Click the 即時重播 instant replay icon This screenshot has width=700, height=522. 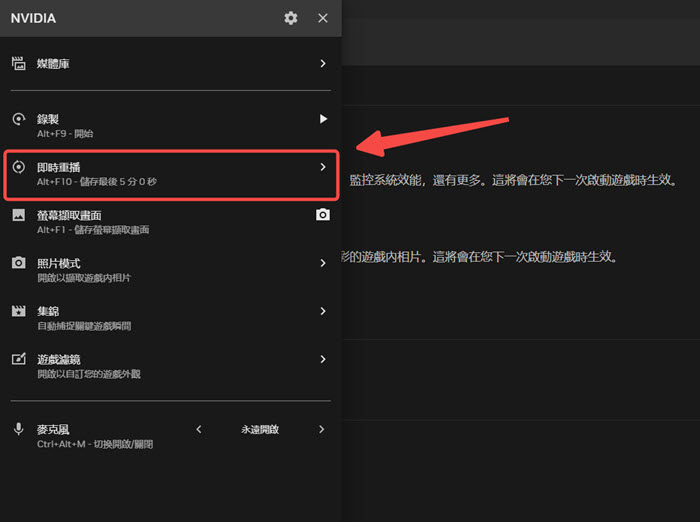[18, 167]
